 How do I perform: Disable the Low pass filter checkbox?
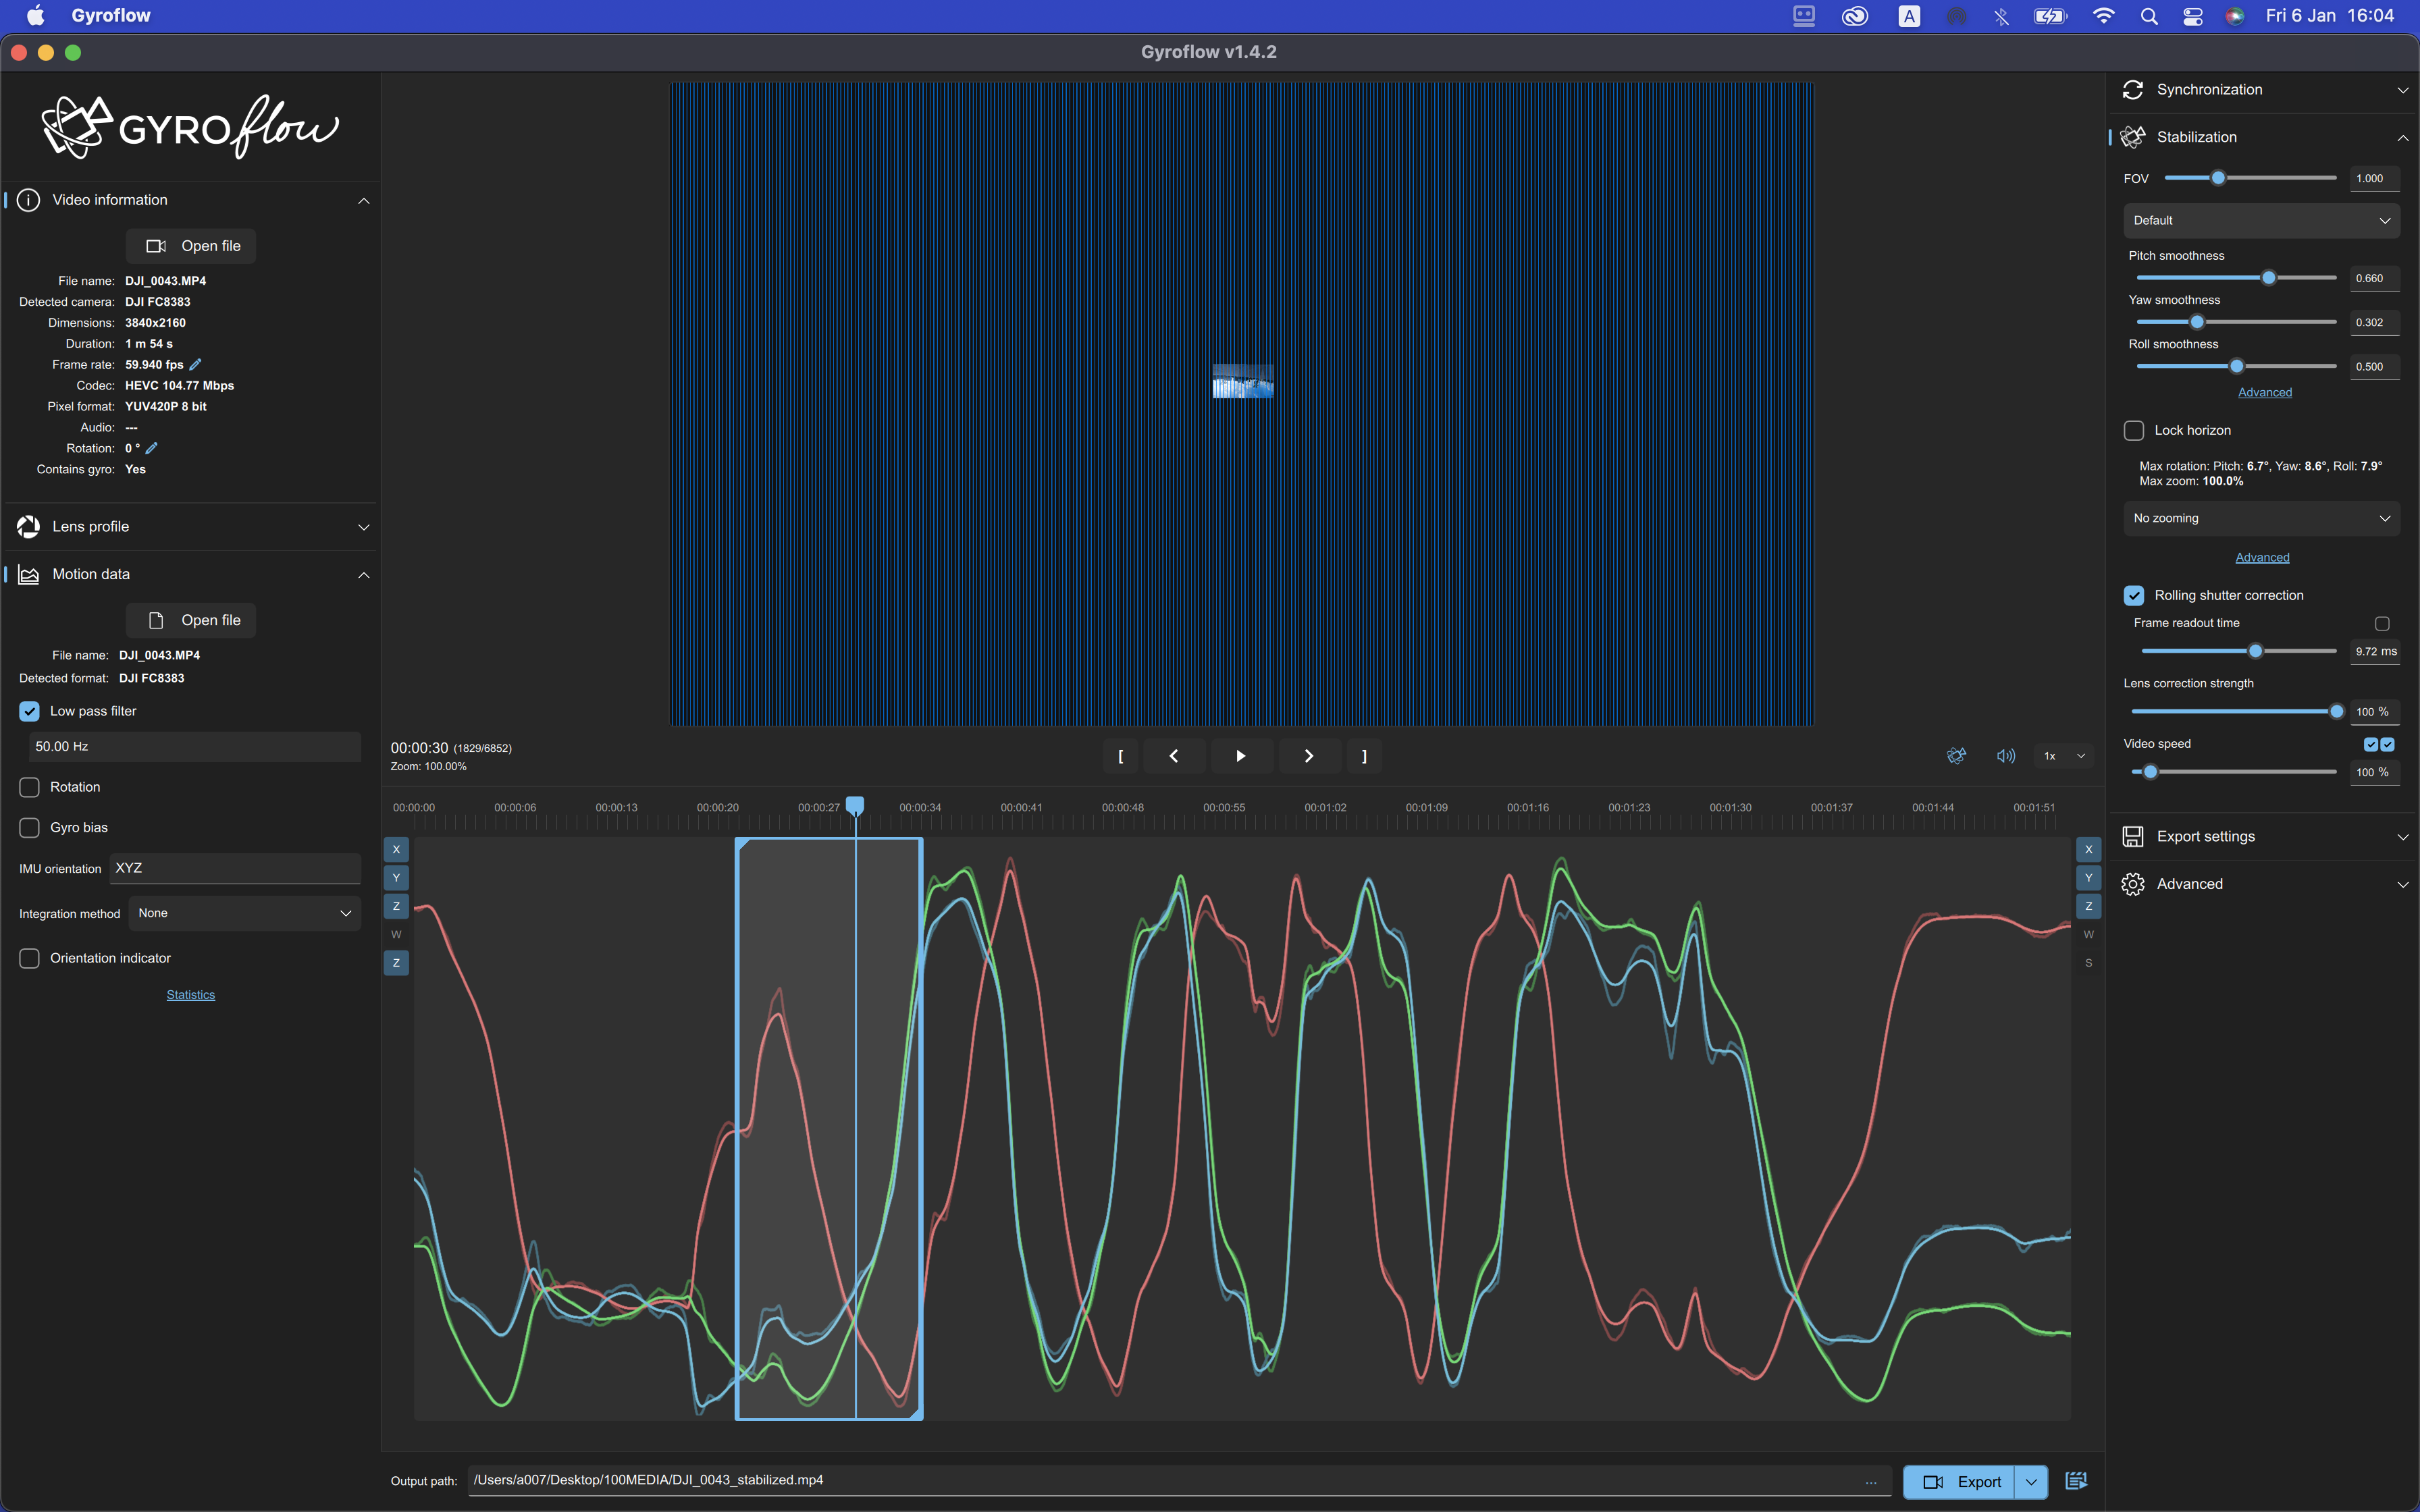29,710
